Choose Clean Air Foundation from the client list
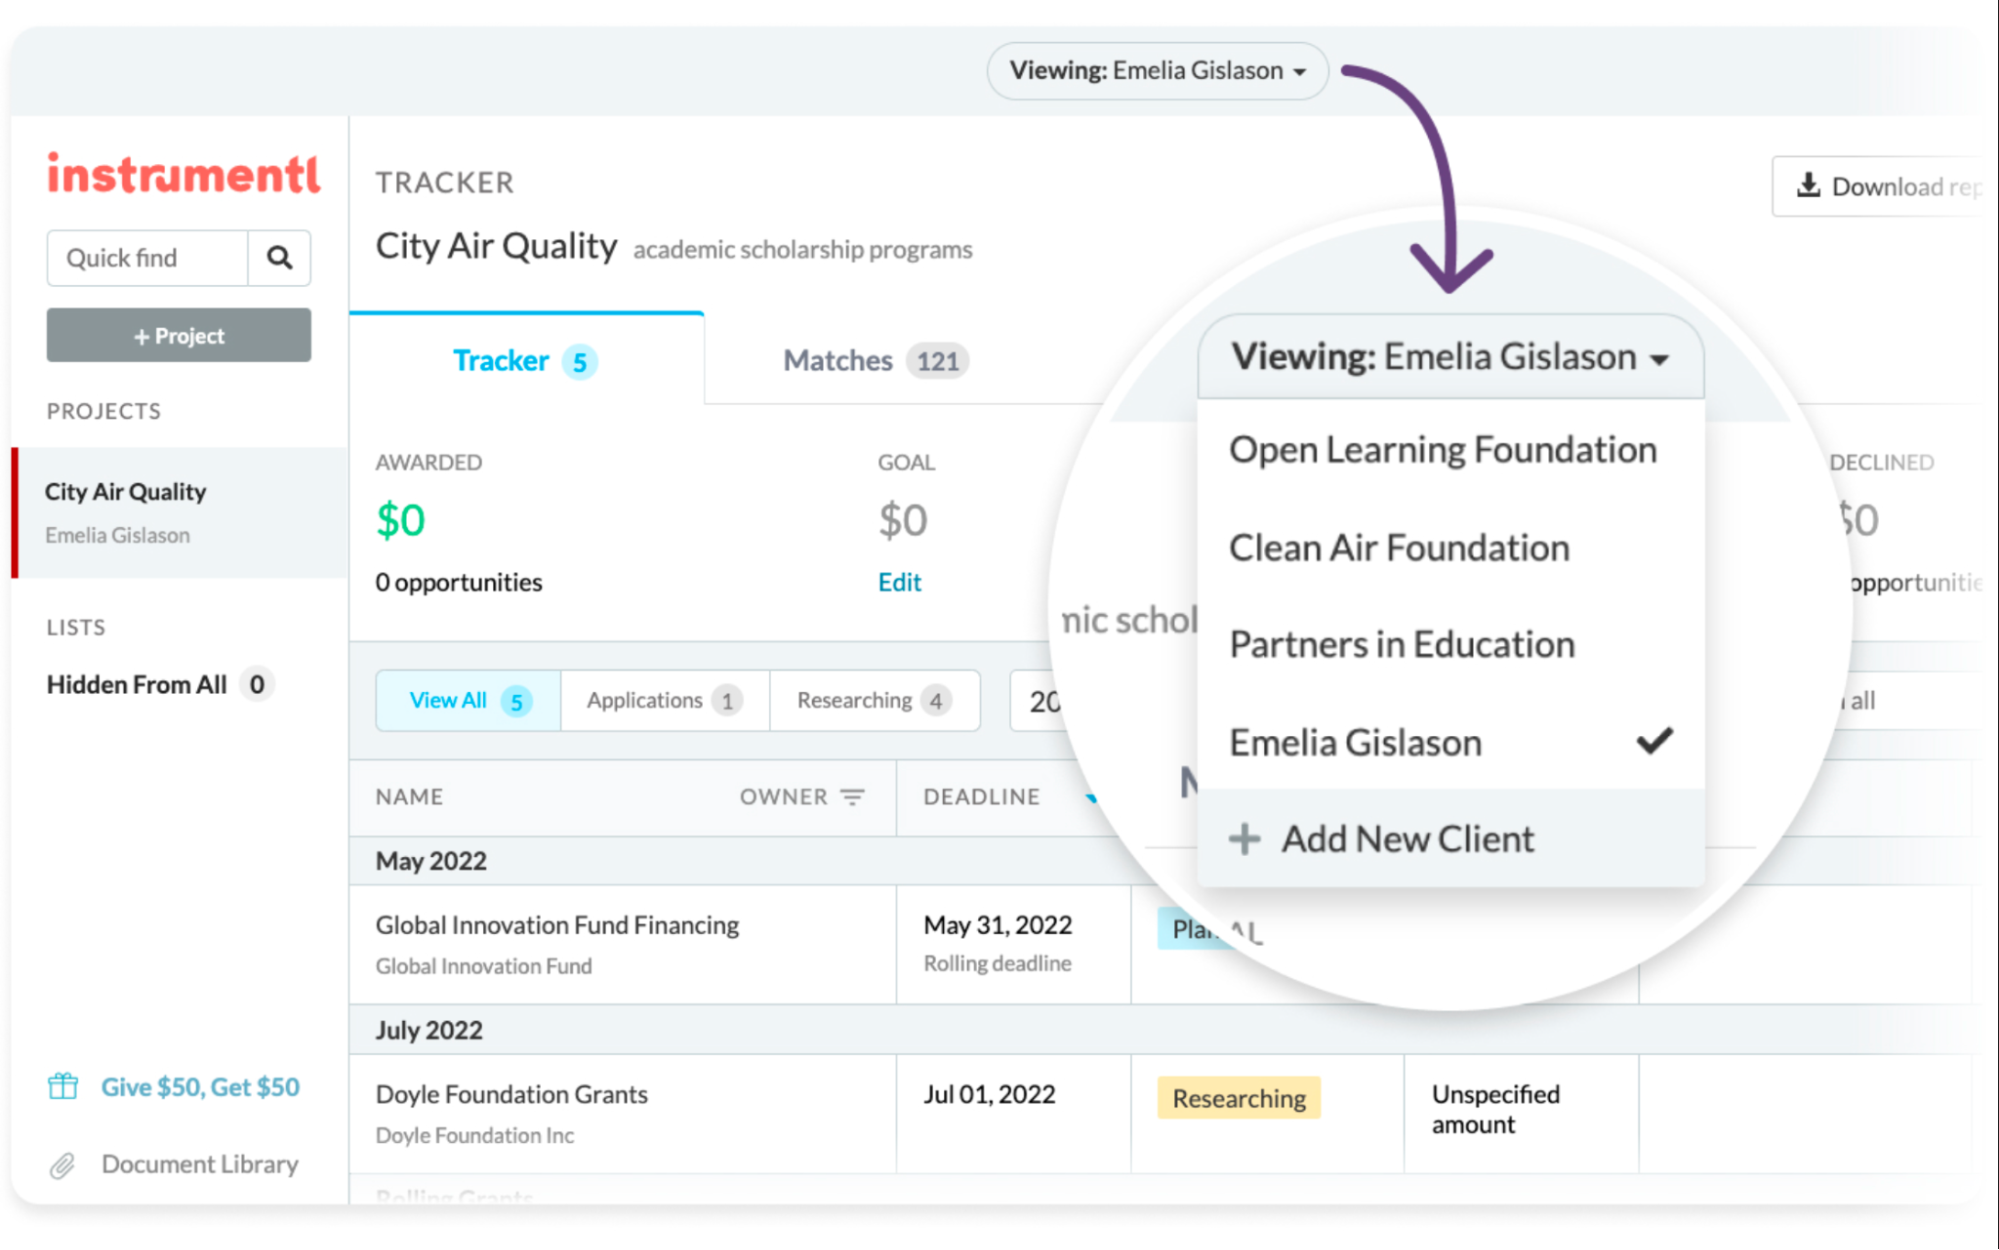Viewport: 1999px width, 1250px height. click(1398, 548)
